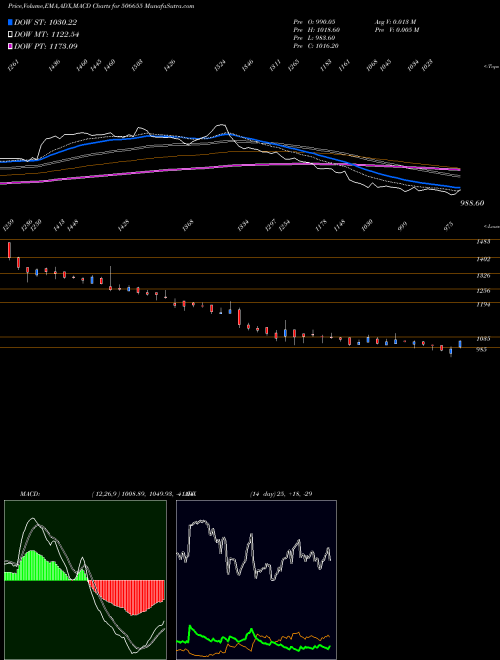Select the 'DOW PT: 1173.09' legend text
The width and height of the screenshot is (500, 660).
click(46, 46)
